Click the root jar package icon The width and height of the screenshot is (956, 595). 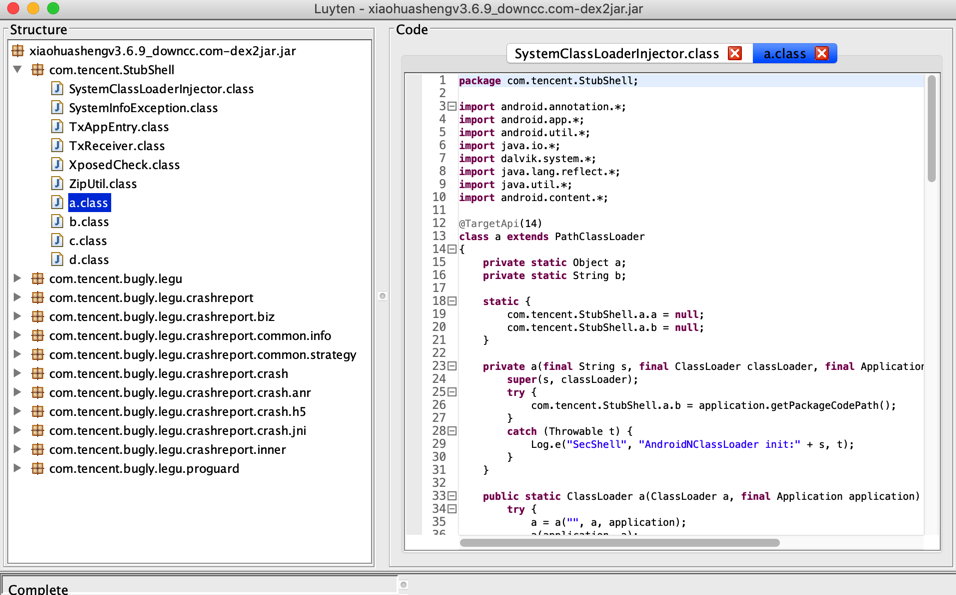coord(18,51)
